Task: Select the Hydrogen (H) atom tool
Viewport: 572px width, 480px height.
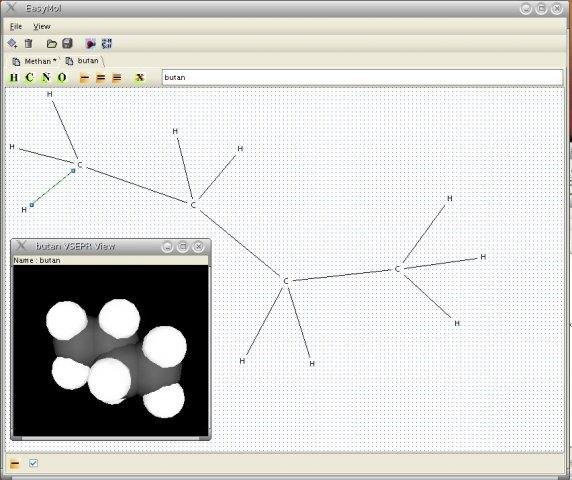Action: point(14,77)
